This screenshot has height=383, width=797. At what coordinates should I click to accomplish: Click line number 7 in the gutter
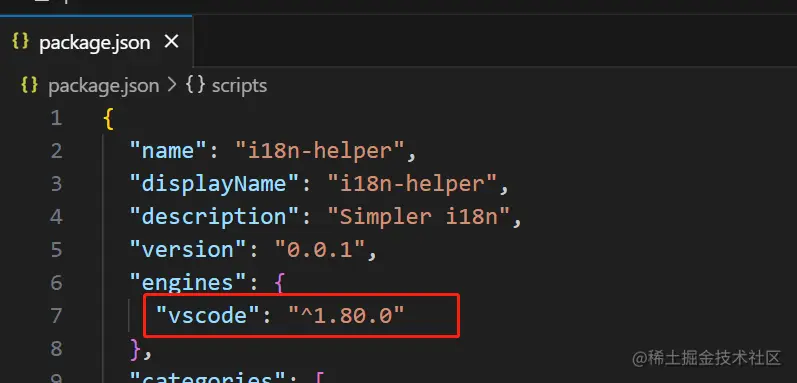[x=56, y=315]
